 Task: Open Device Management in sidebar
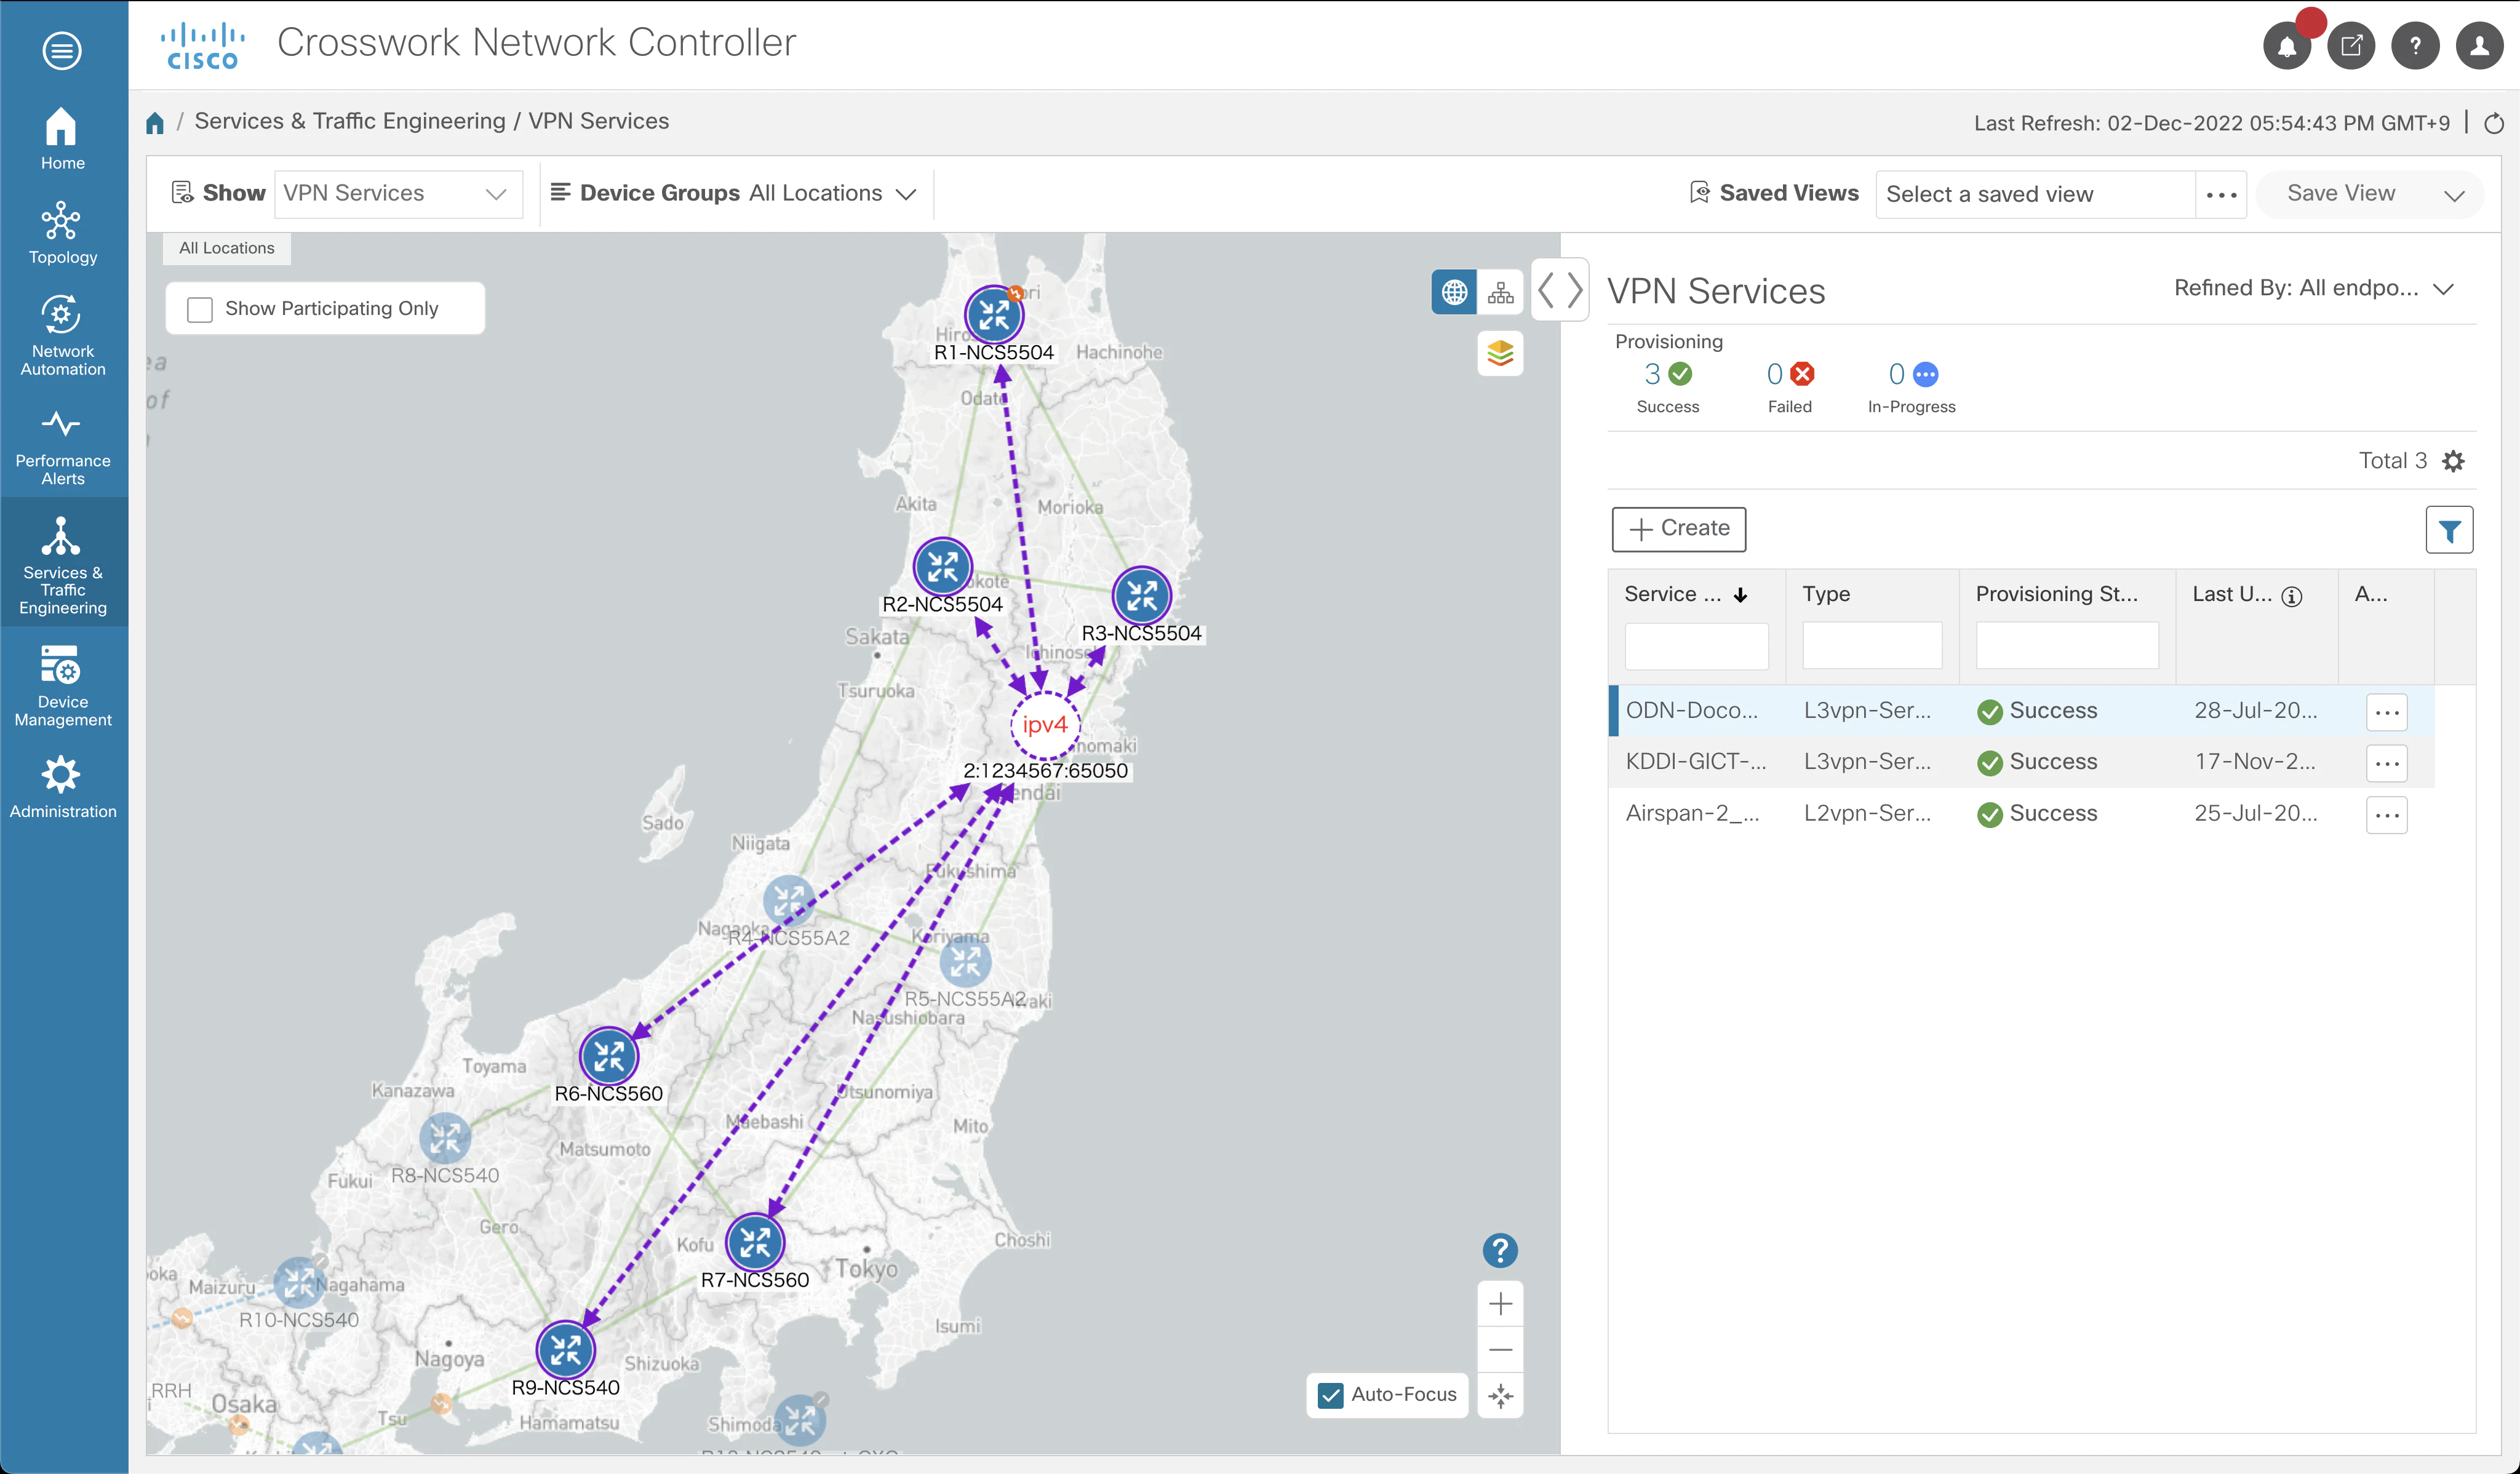pos(62,686)
